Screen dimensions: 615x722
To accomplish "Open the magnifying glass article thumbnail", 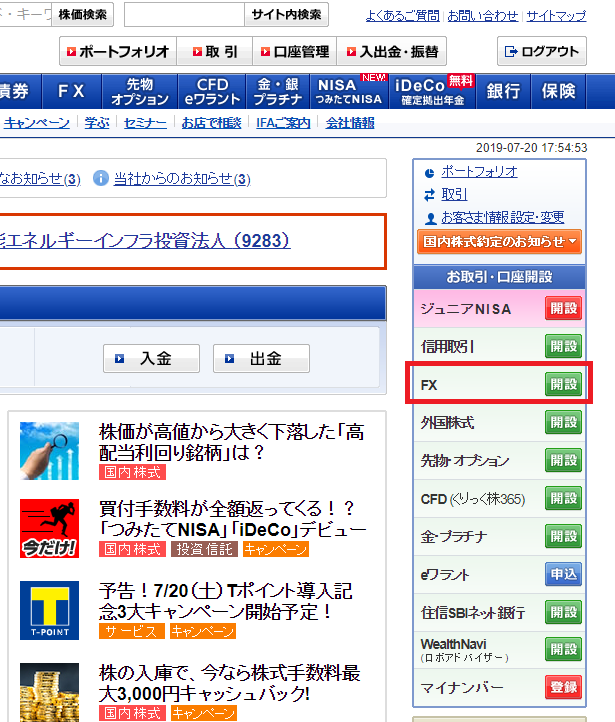I will pyautogui.click(x=49, y=451).
